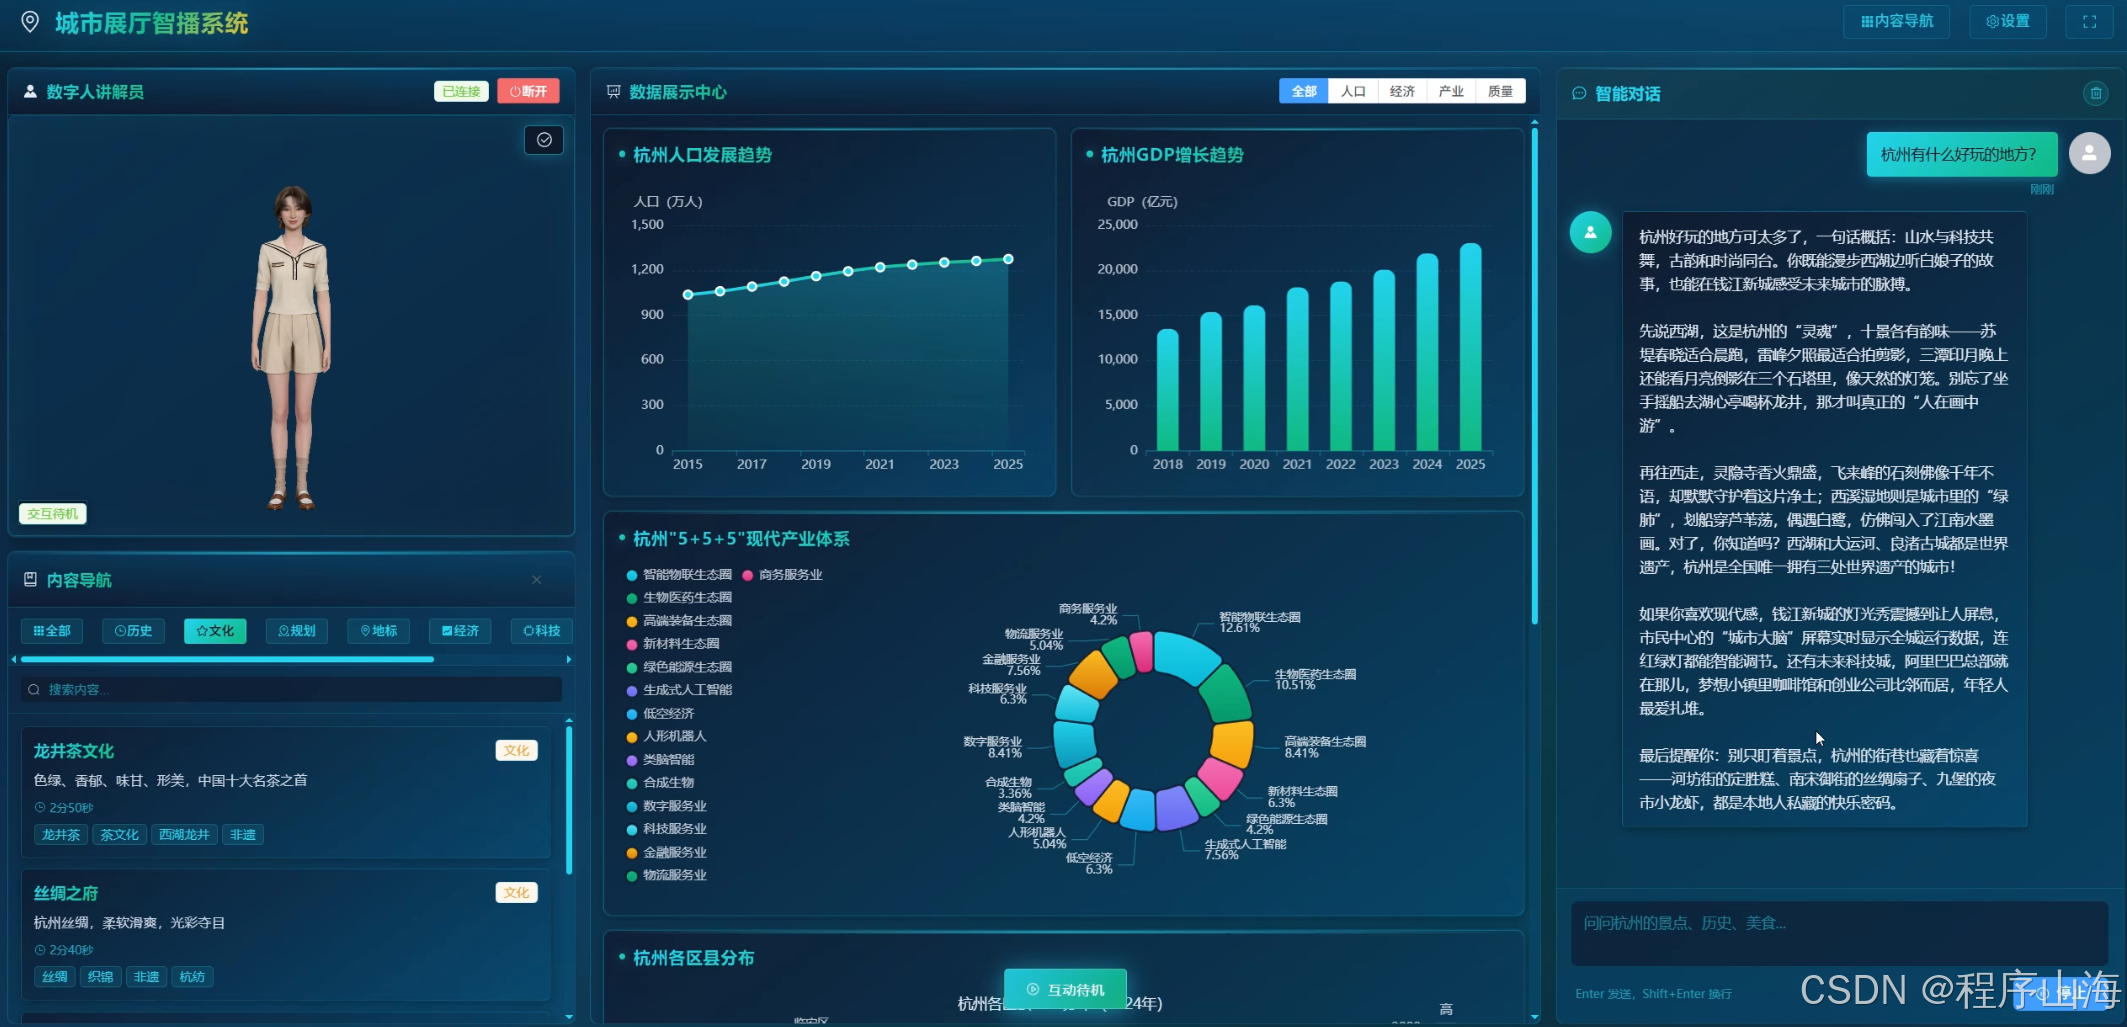Click the digital human avatar figure
This screenshot has height=1027, width=2127.
[291, 347]
